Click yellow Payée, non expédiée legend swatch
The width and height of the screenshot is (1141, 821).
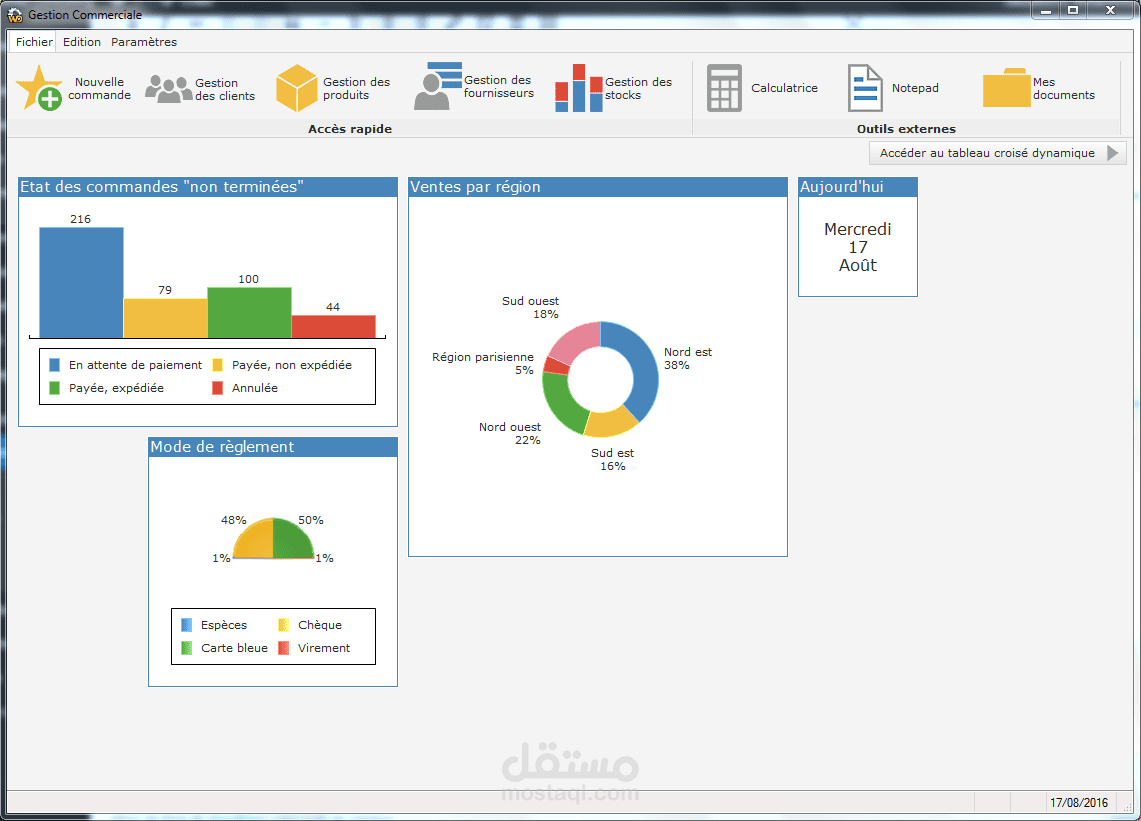point(218,365)
